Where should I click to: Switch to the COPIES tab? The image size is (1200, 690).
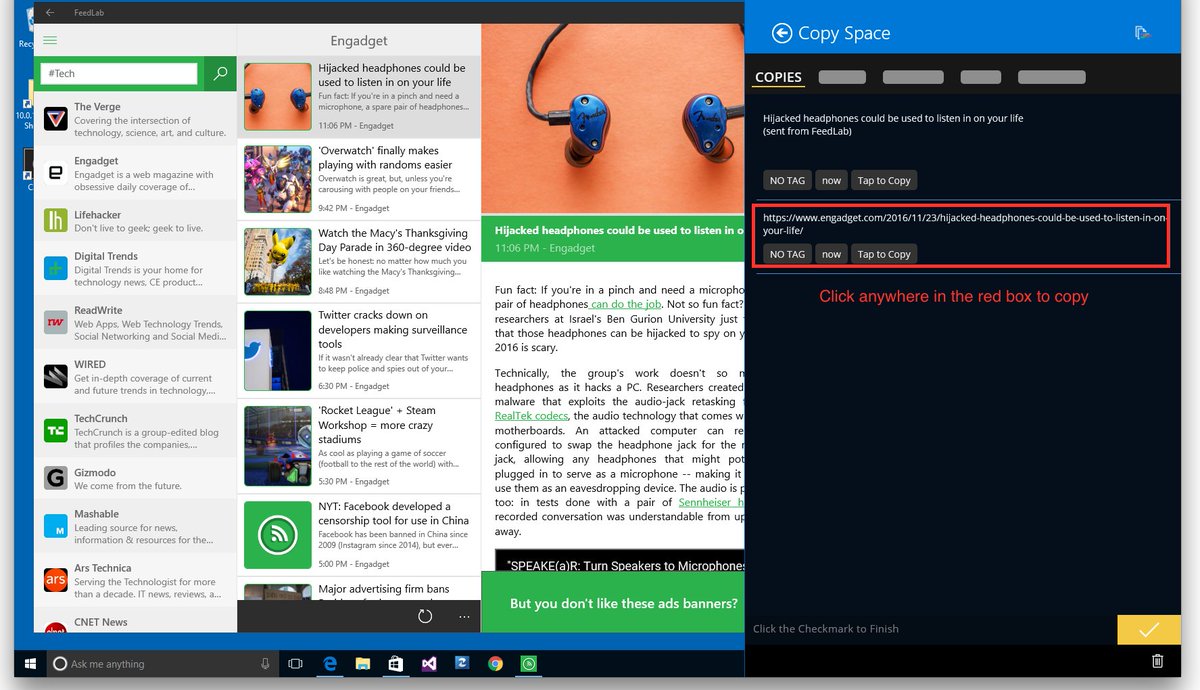pyautogui.click(x=777, y=76)
